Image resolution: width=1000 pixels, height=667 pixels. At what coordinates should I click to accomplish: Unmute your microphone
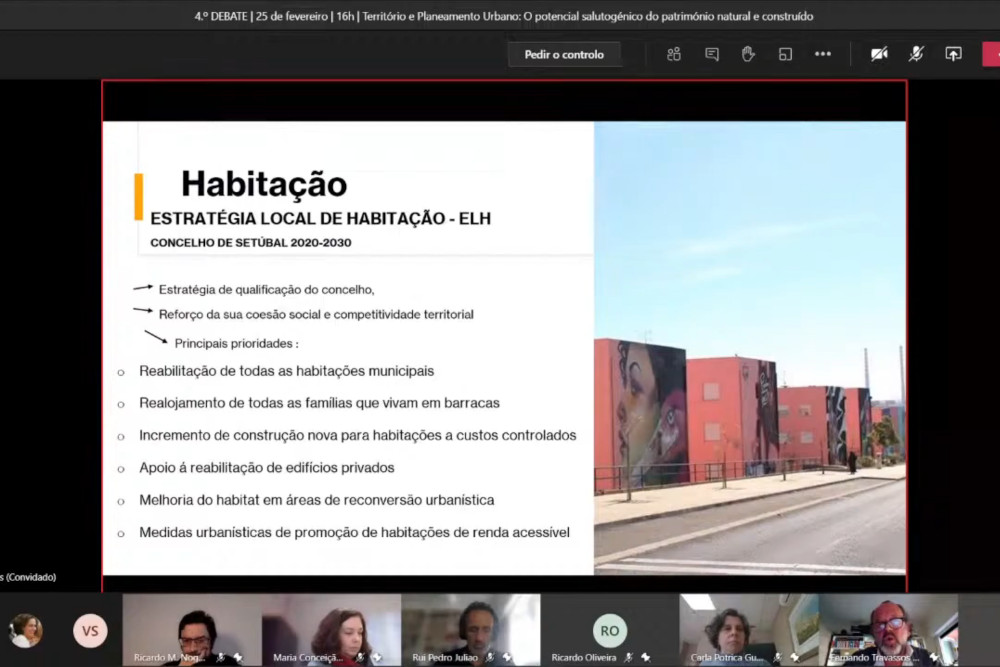point(915,54)
